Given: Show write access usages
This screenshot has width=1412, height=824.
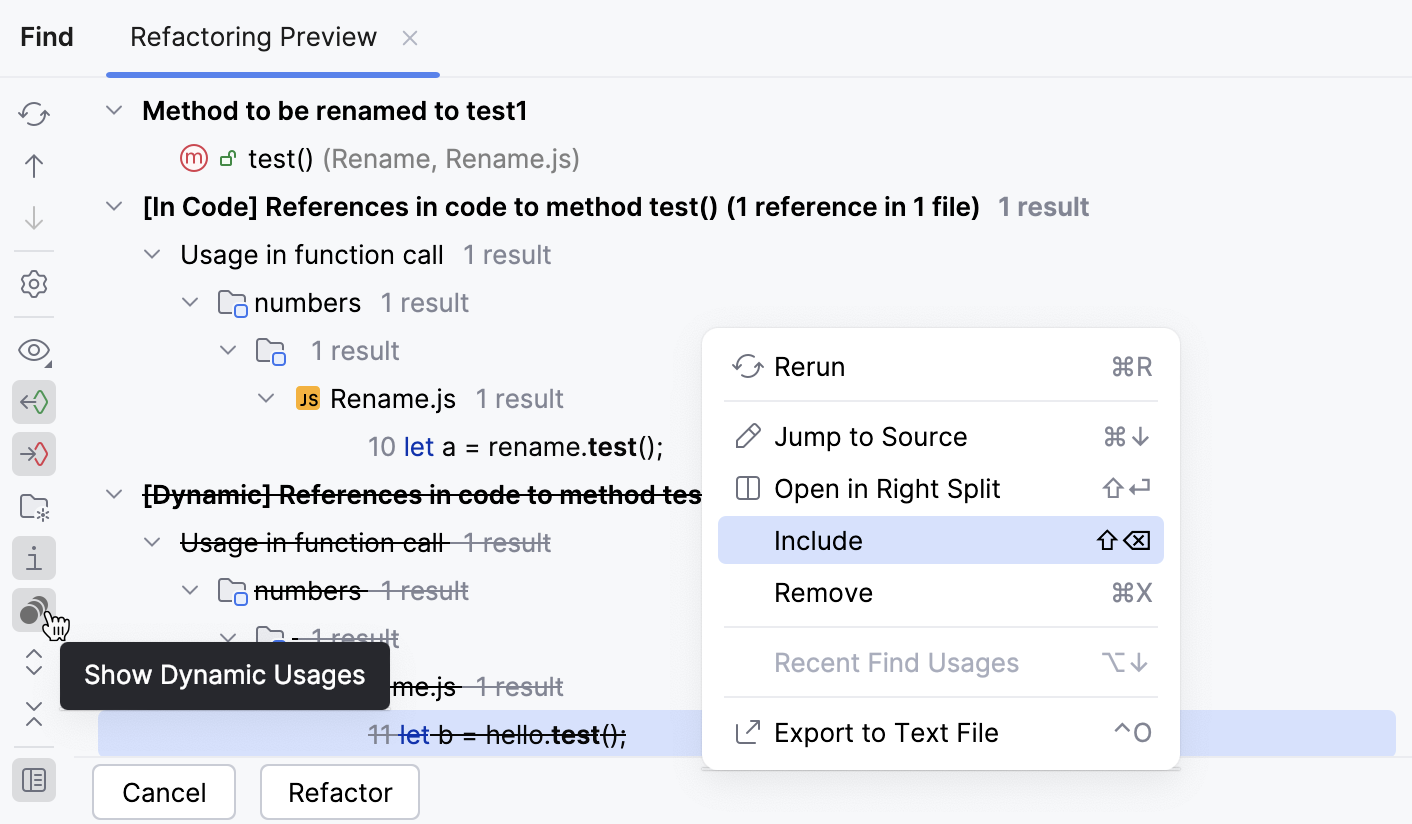Looking at the screenshot, I should pyautogui.click(x=33, y=453).
